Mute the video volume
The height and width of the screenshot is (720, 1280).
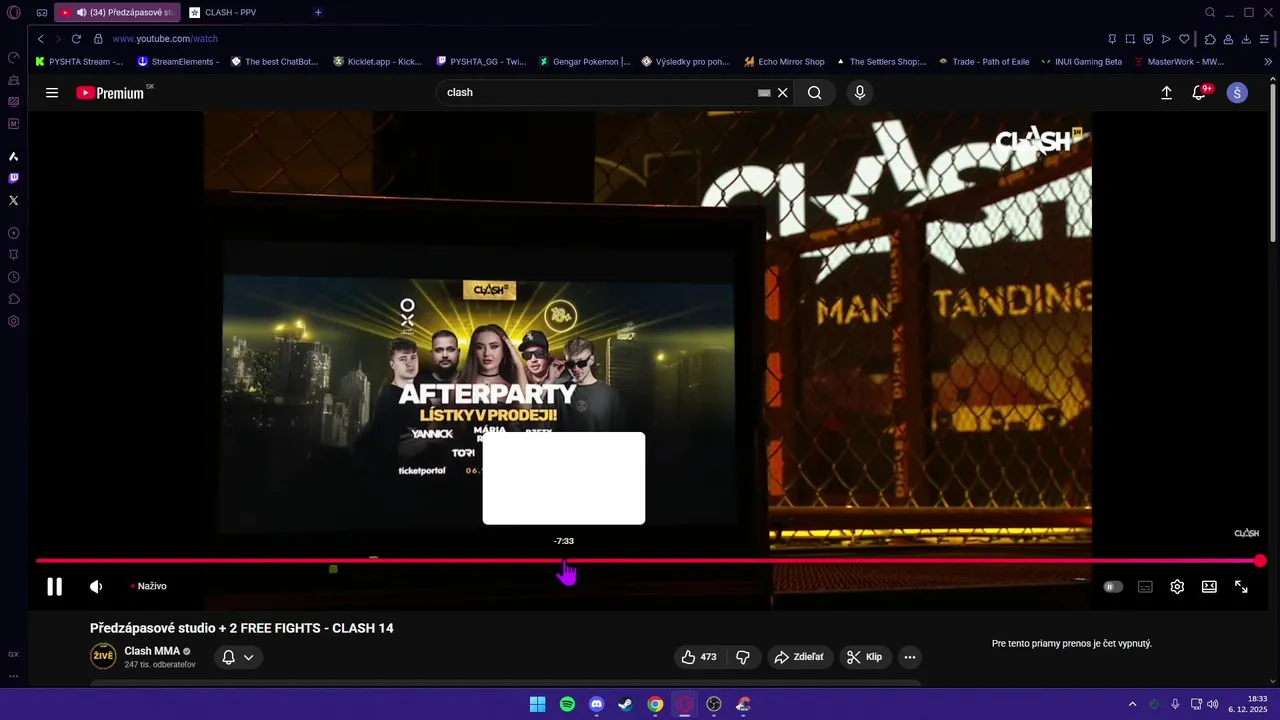[x=96, y=587]
